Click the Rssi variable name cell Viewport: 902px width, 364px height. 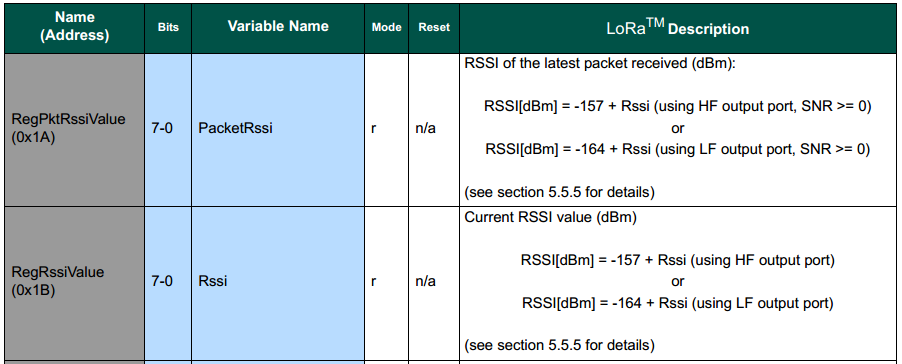278,283
